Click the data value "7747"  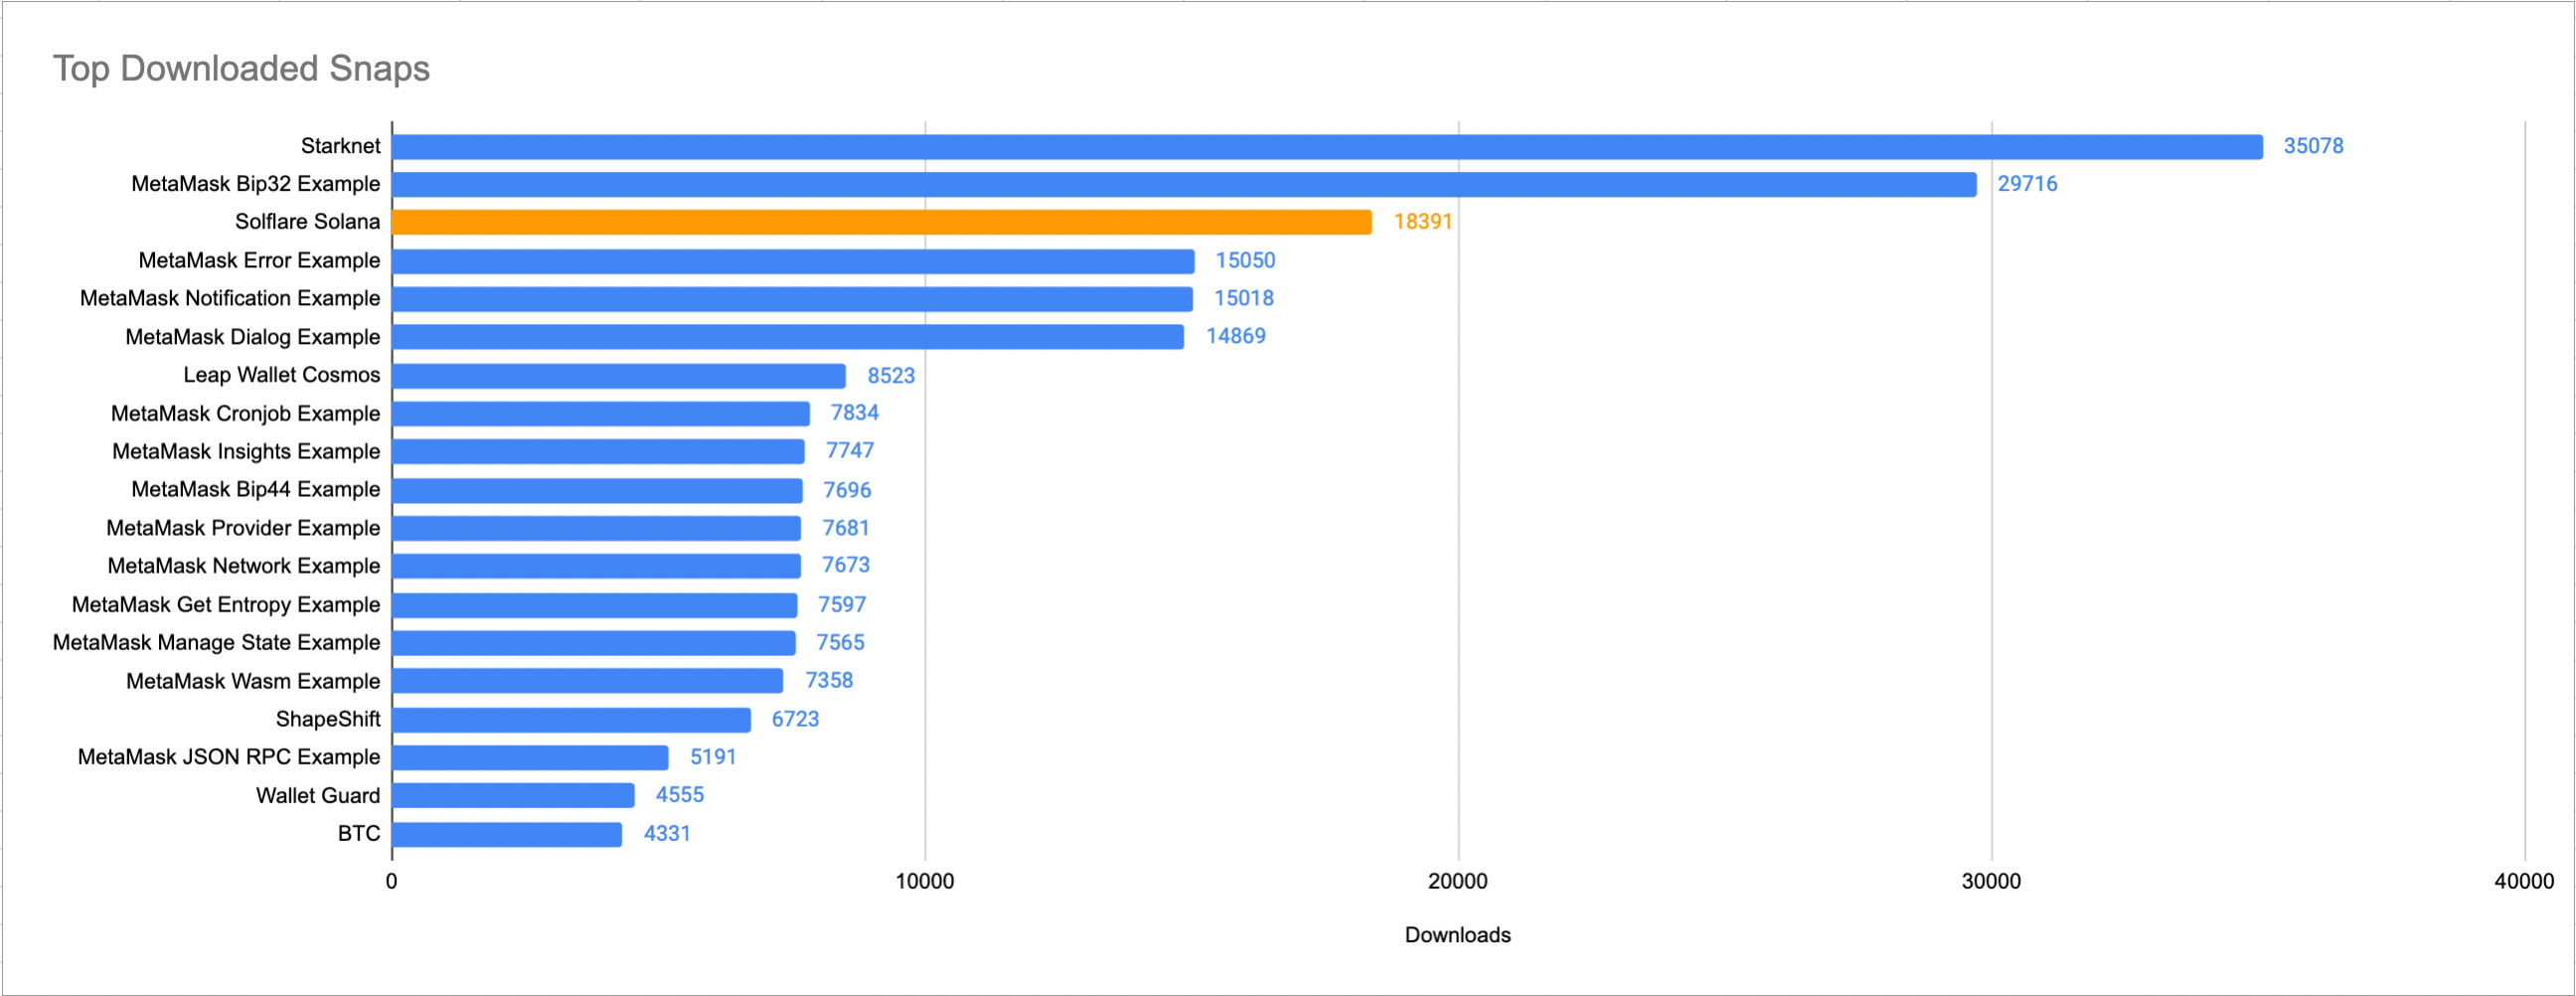pos(850,451)
